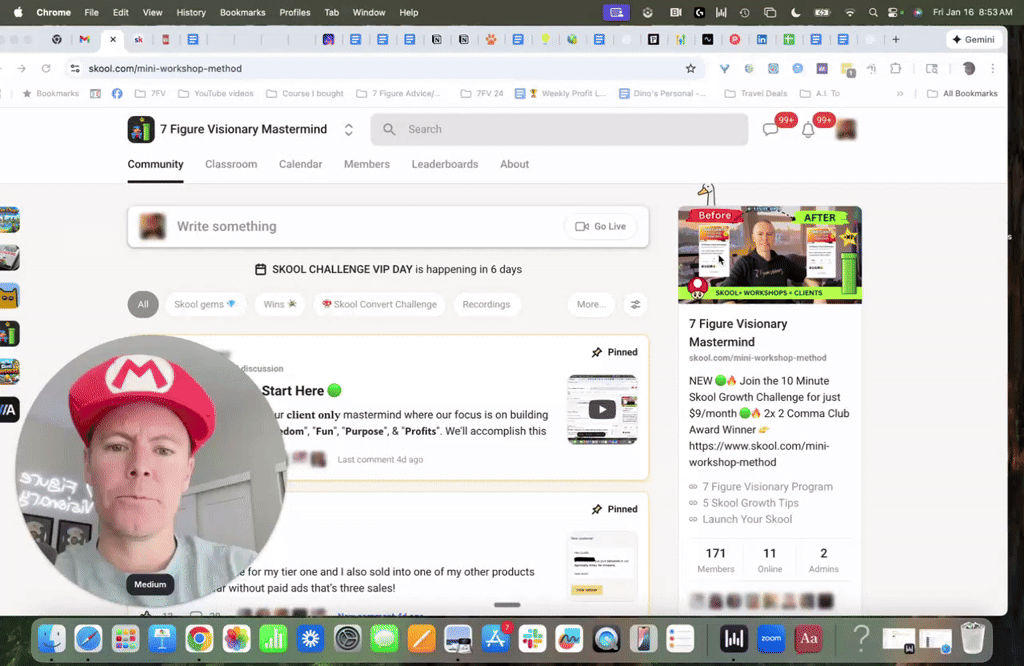This screenshot has width=1024, height=666.
Task: Open the Launch Your Skool link
Action: (x=747, y=519)
